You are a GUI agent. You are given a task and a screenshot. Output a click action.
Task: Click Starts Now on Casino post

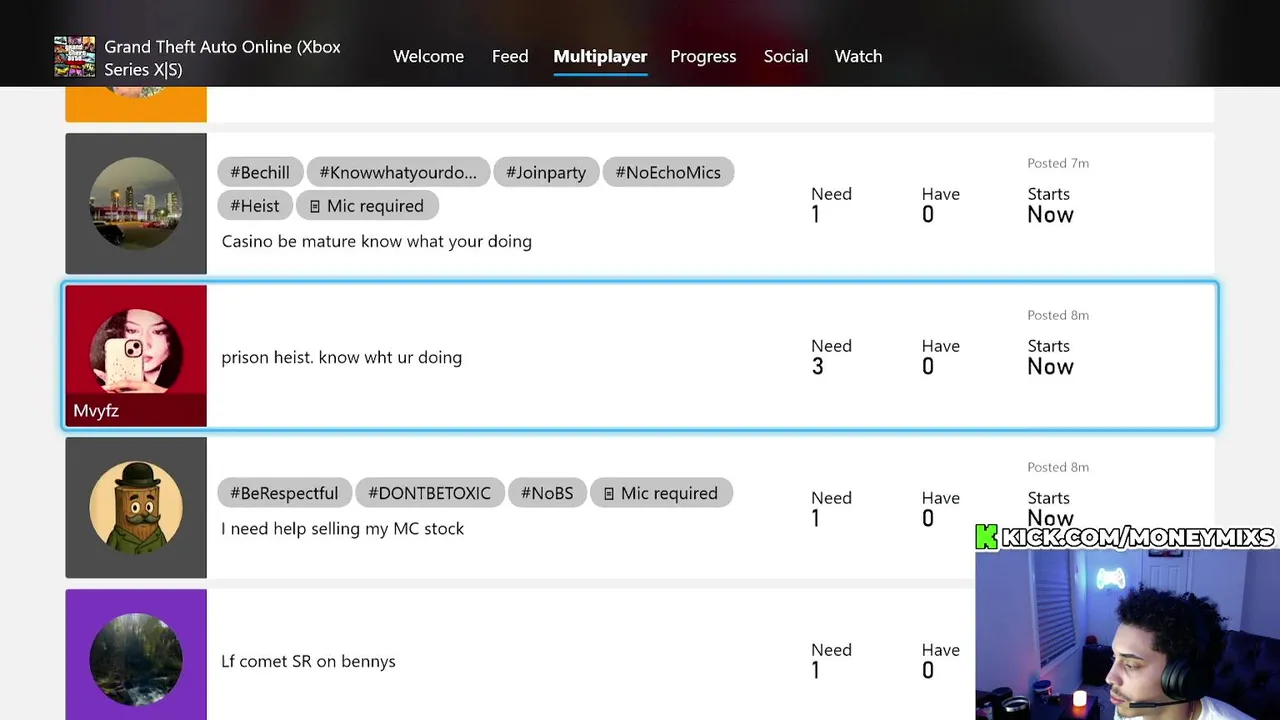pos(1050,205)
